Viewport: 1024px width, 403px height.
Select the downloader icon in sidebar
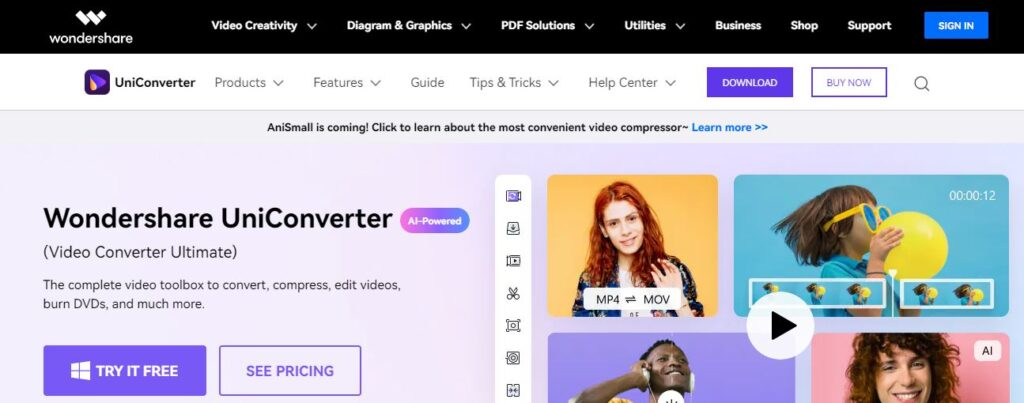(513, 229)
